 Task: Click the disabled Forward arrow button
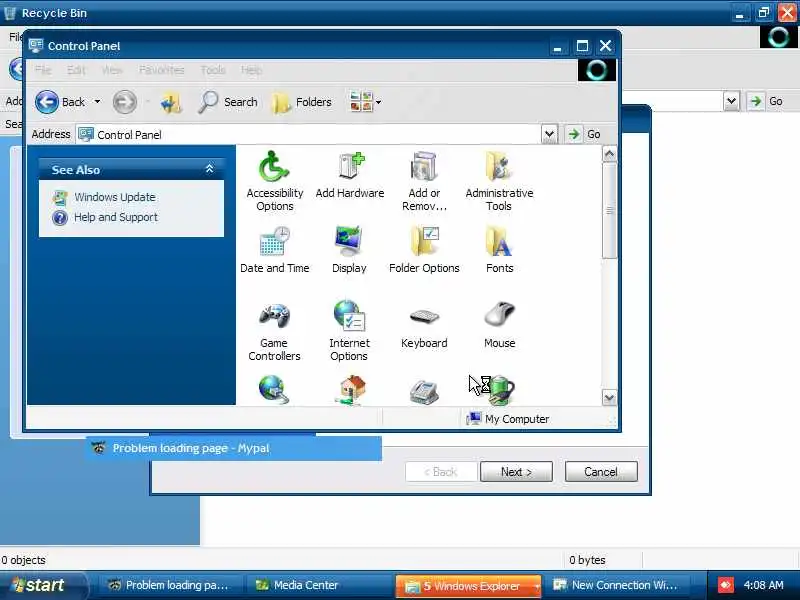(x=124, y=102)
